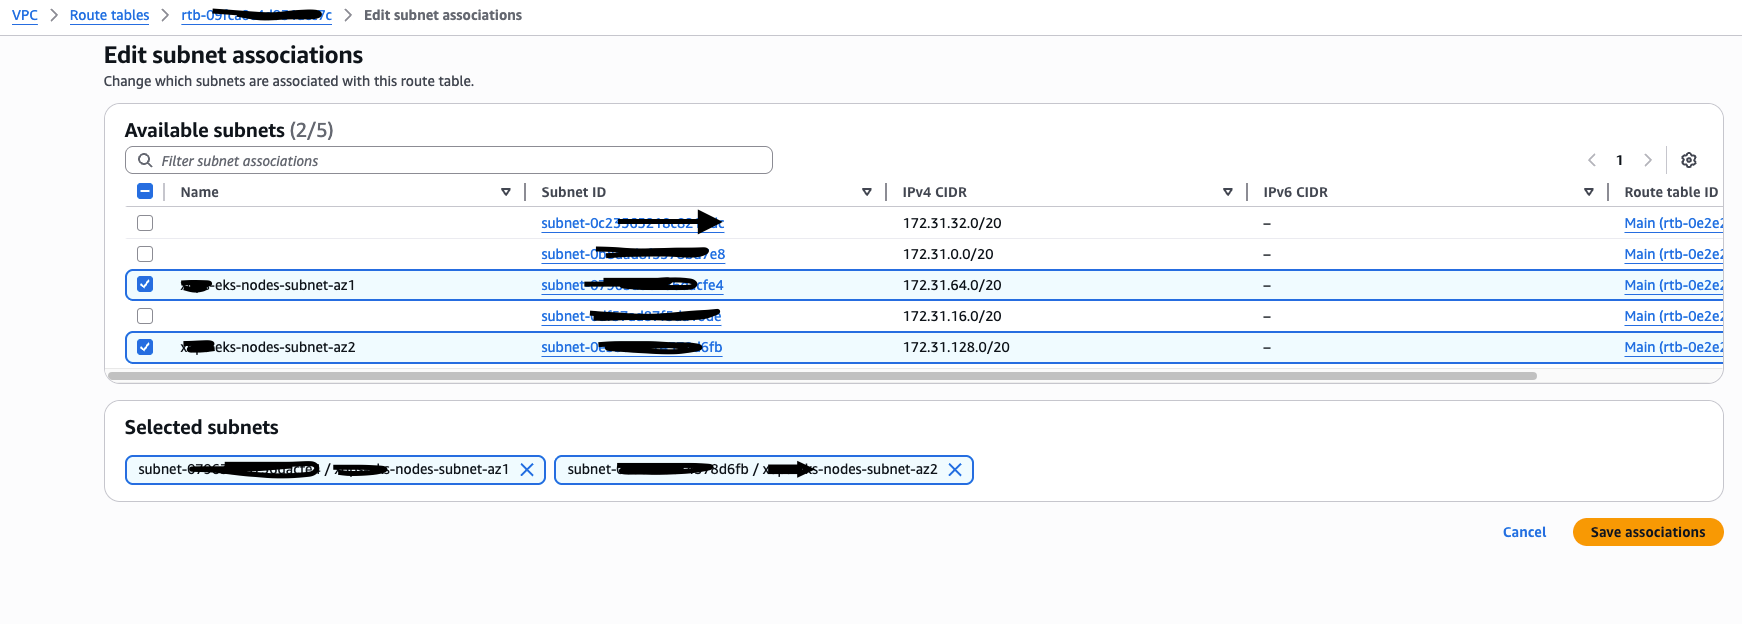This screenshot has width=1742, height=624.
Task: Sort by Subnet ID column arrow
Action: tap(867, 192)
